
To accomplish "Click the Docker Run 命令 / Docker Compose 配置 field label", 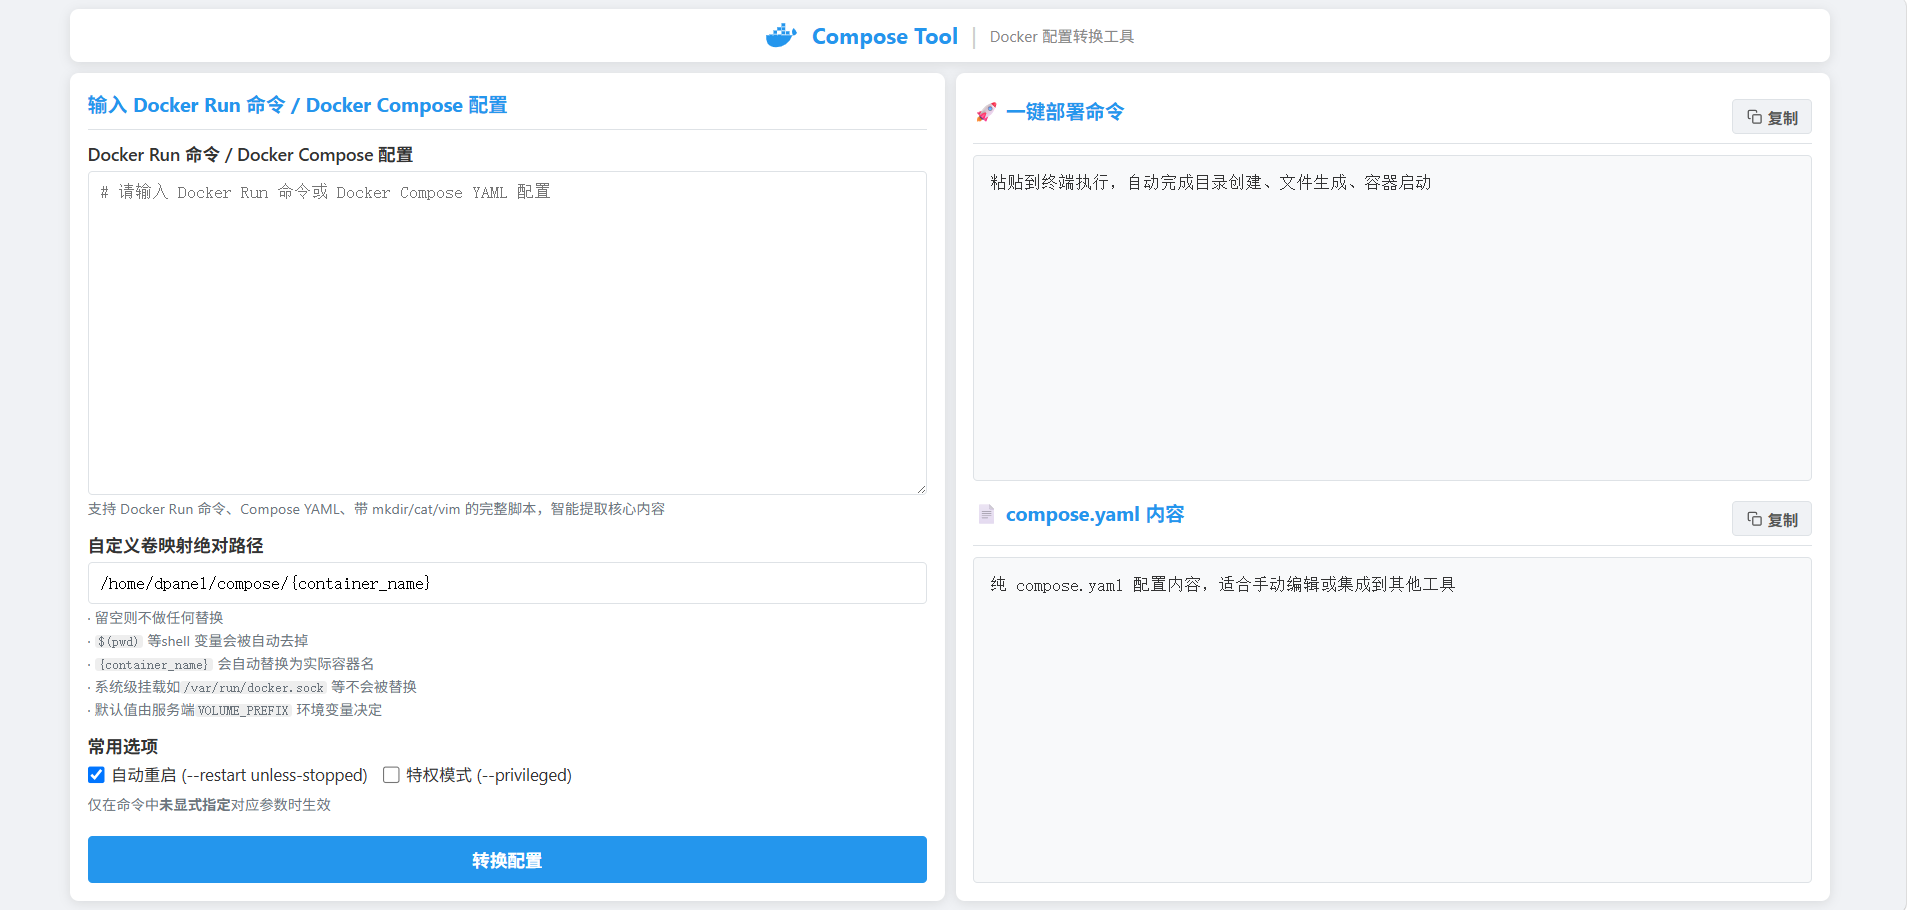I will 250,155.
